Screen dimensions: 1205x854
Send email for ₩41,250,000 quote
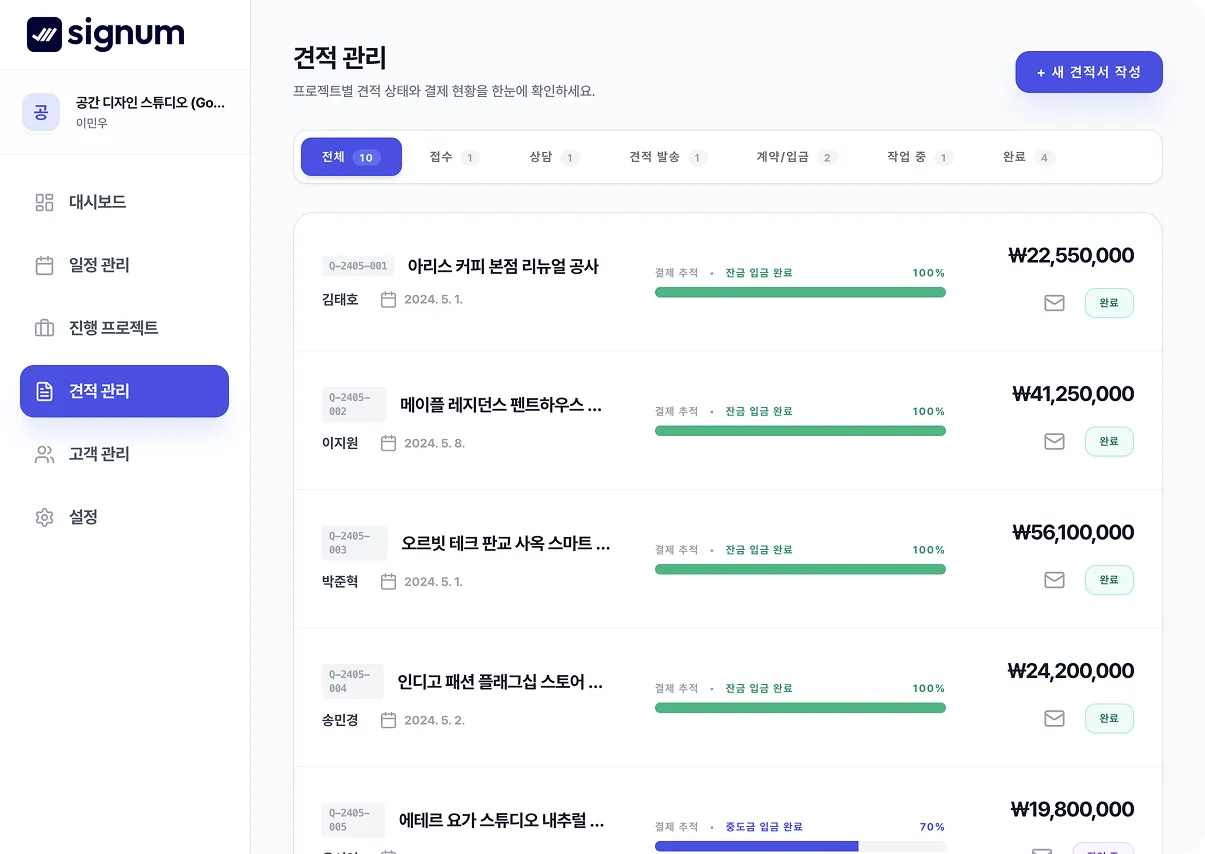(x=1054, y=441)
